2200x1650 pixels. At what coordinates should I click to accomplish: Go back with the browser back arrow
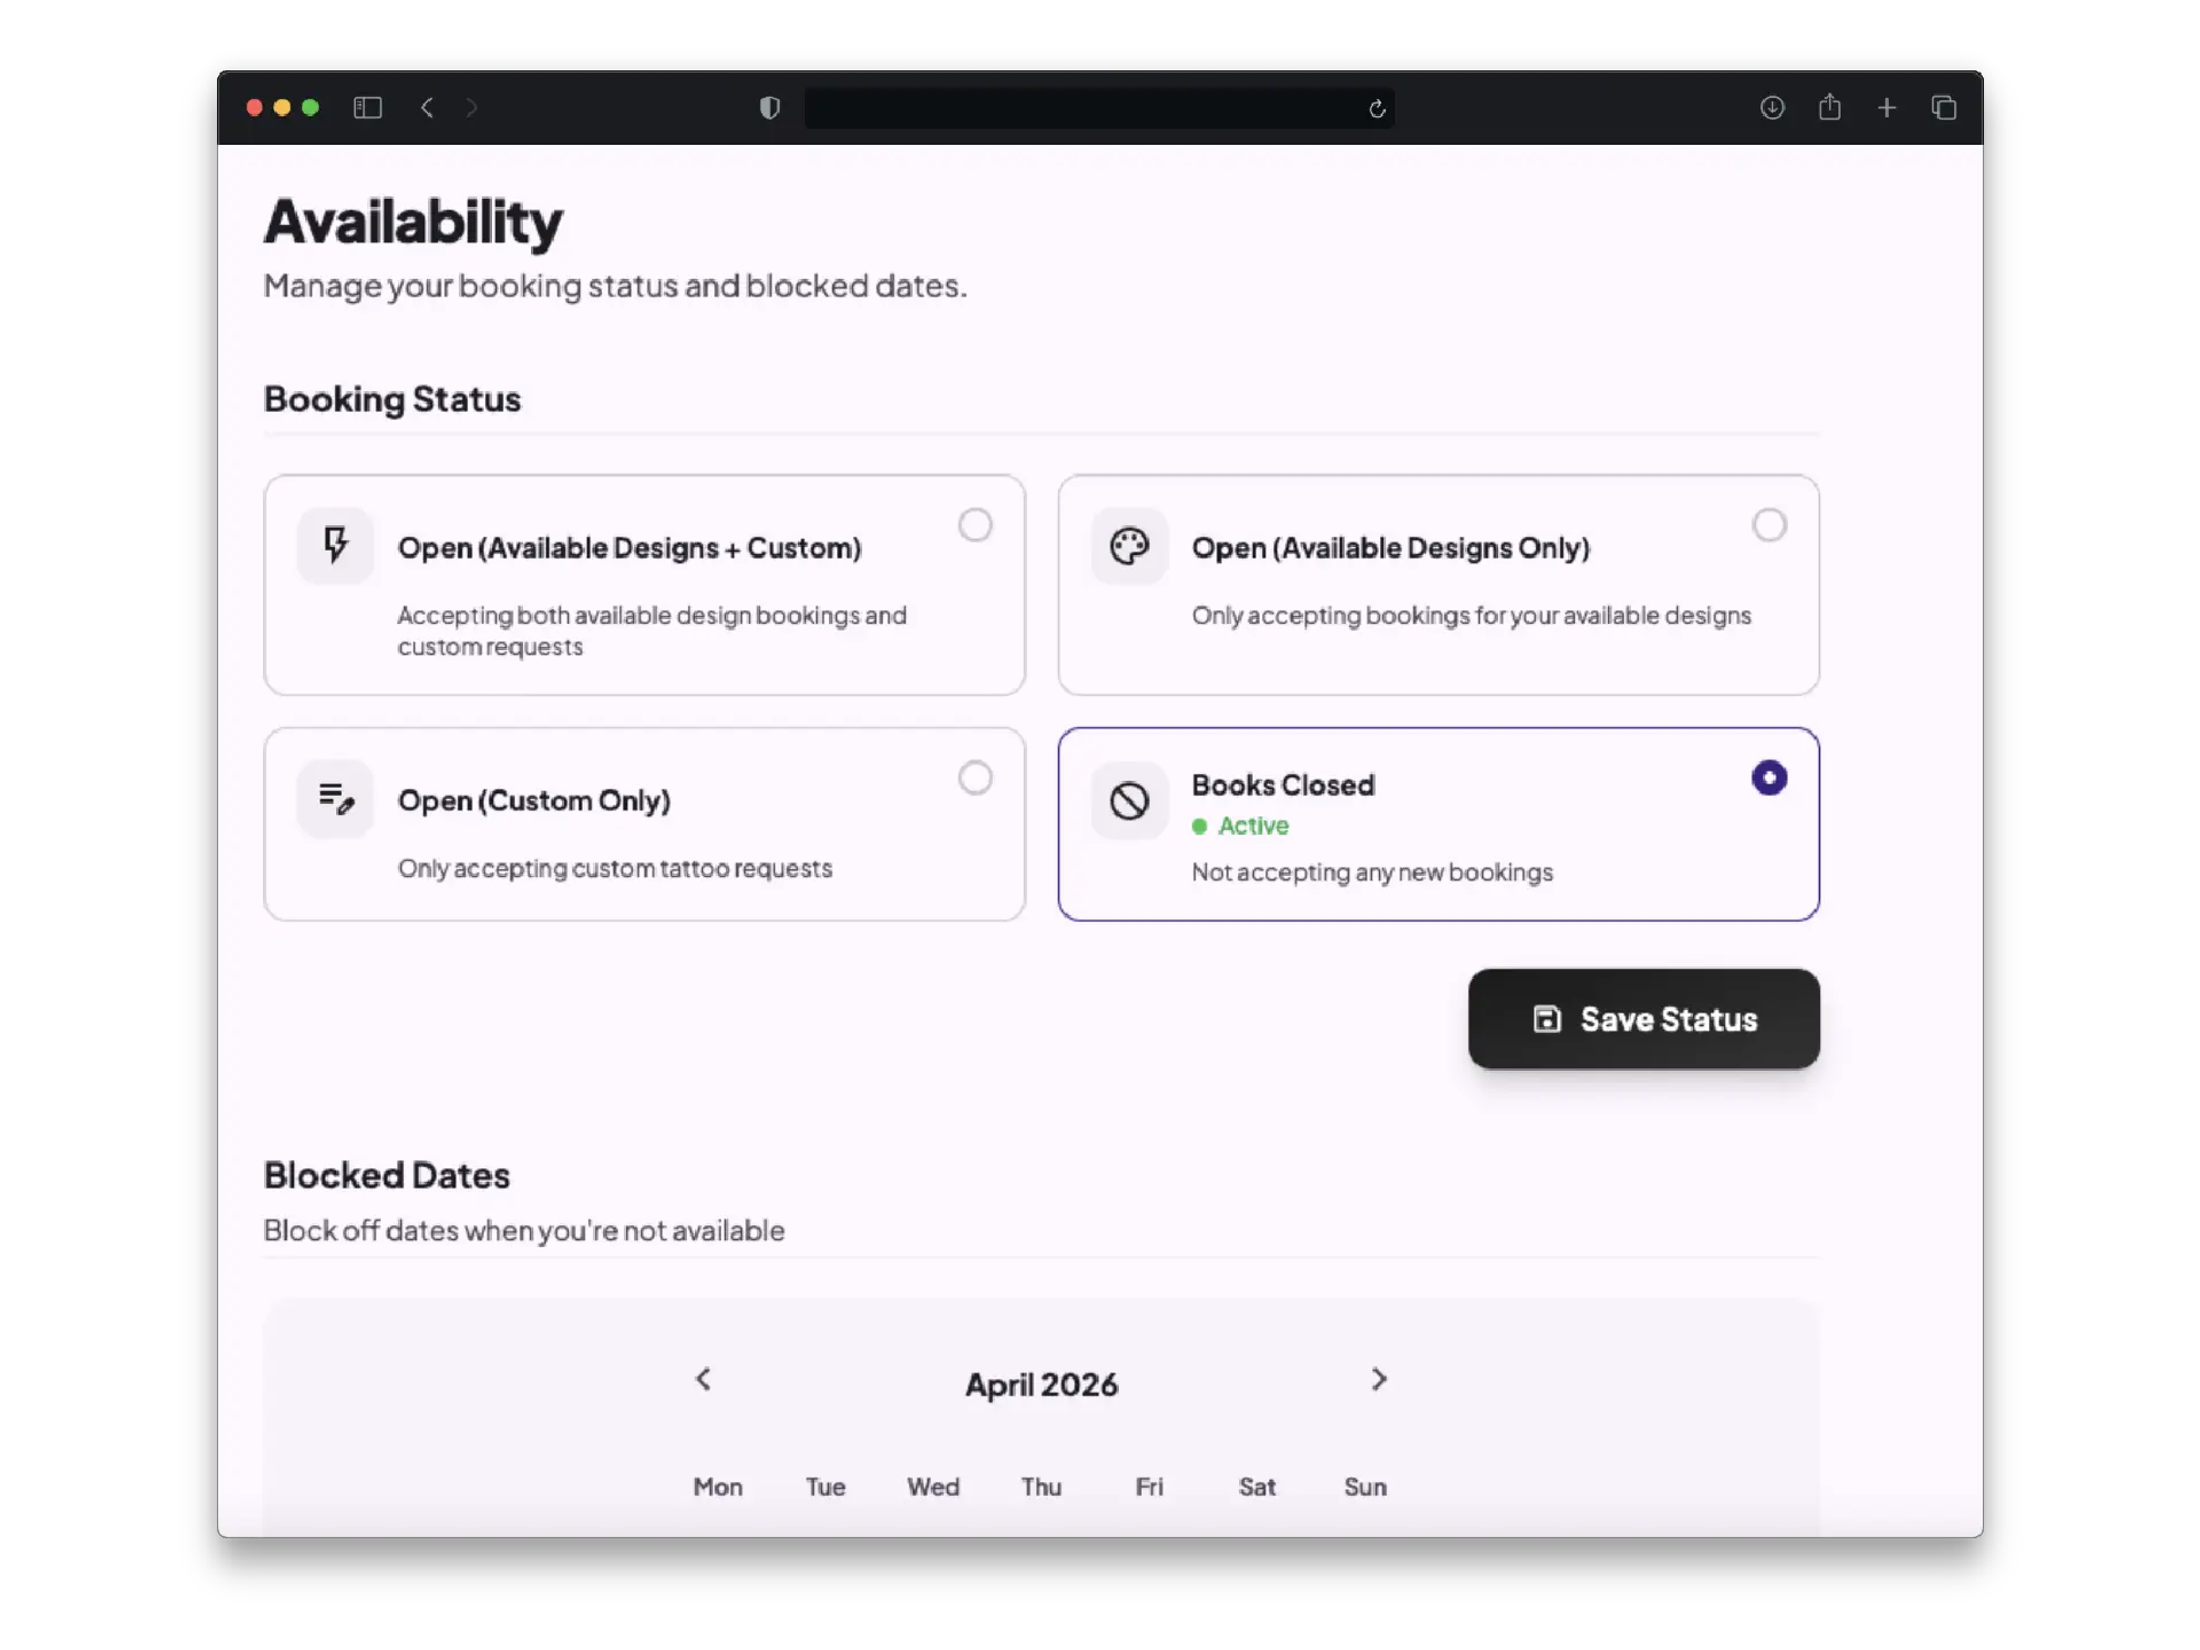click(x=427, y=107)
